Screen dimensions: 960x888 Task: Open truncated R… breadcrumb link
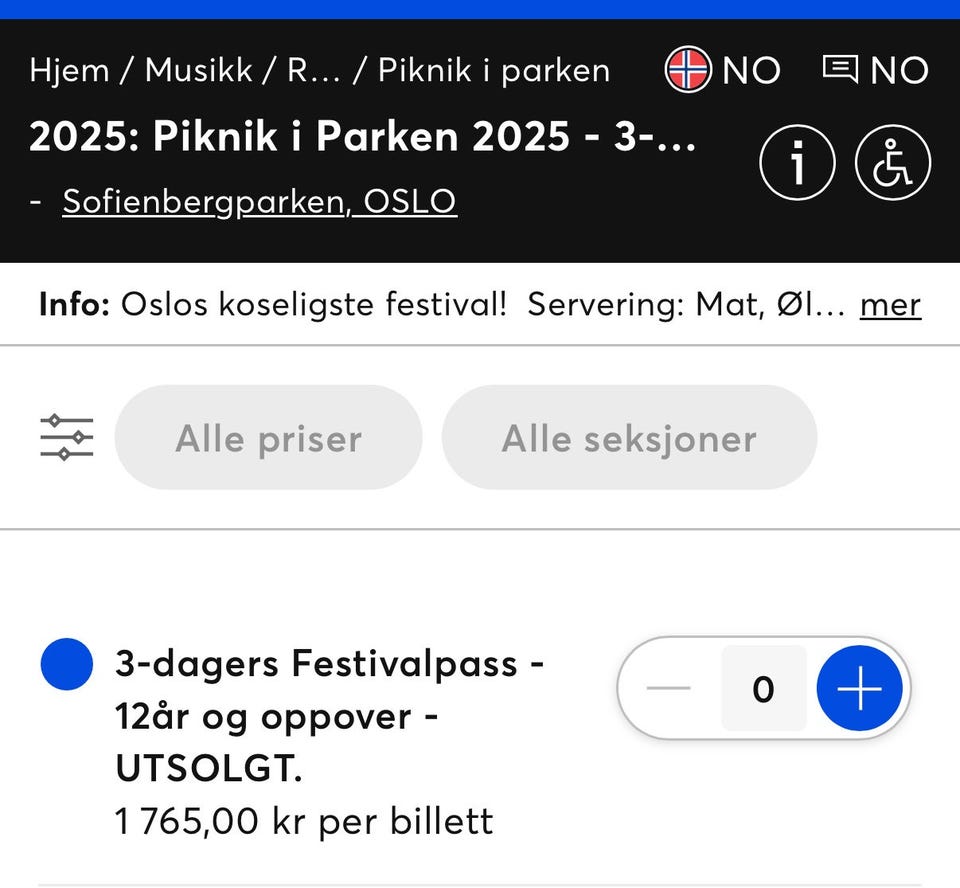[314, 70]
